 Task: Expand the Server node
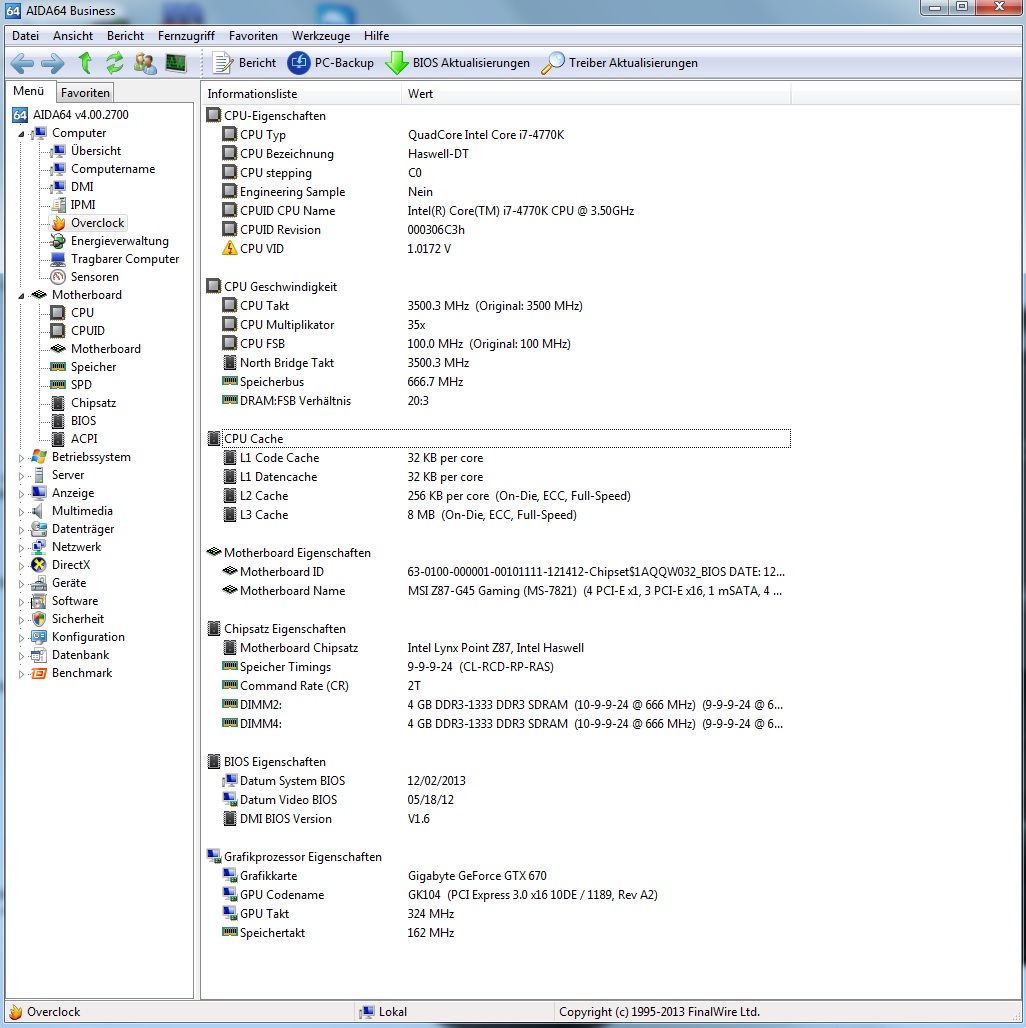click(21, 476)
